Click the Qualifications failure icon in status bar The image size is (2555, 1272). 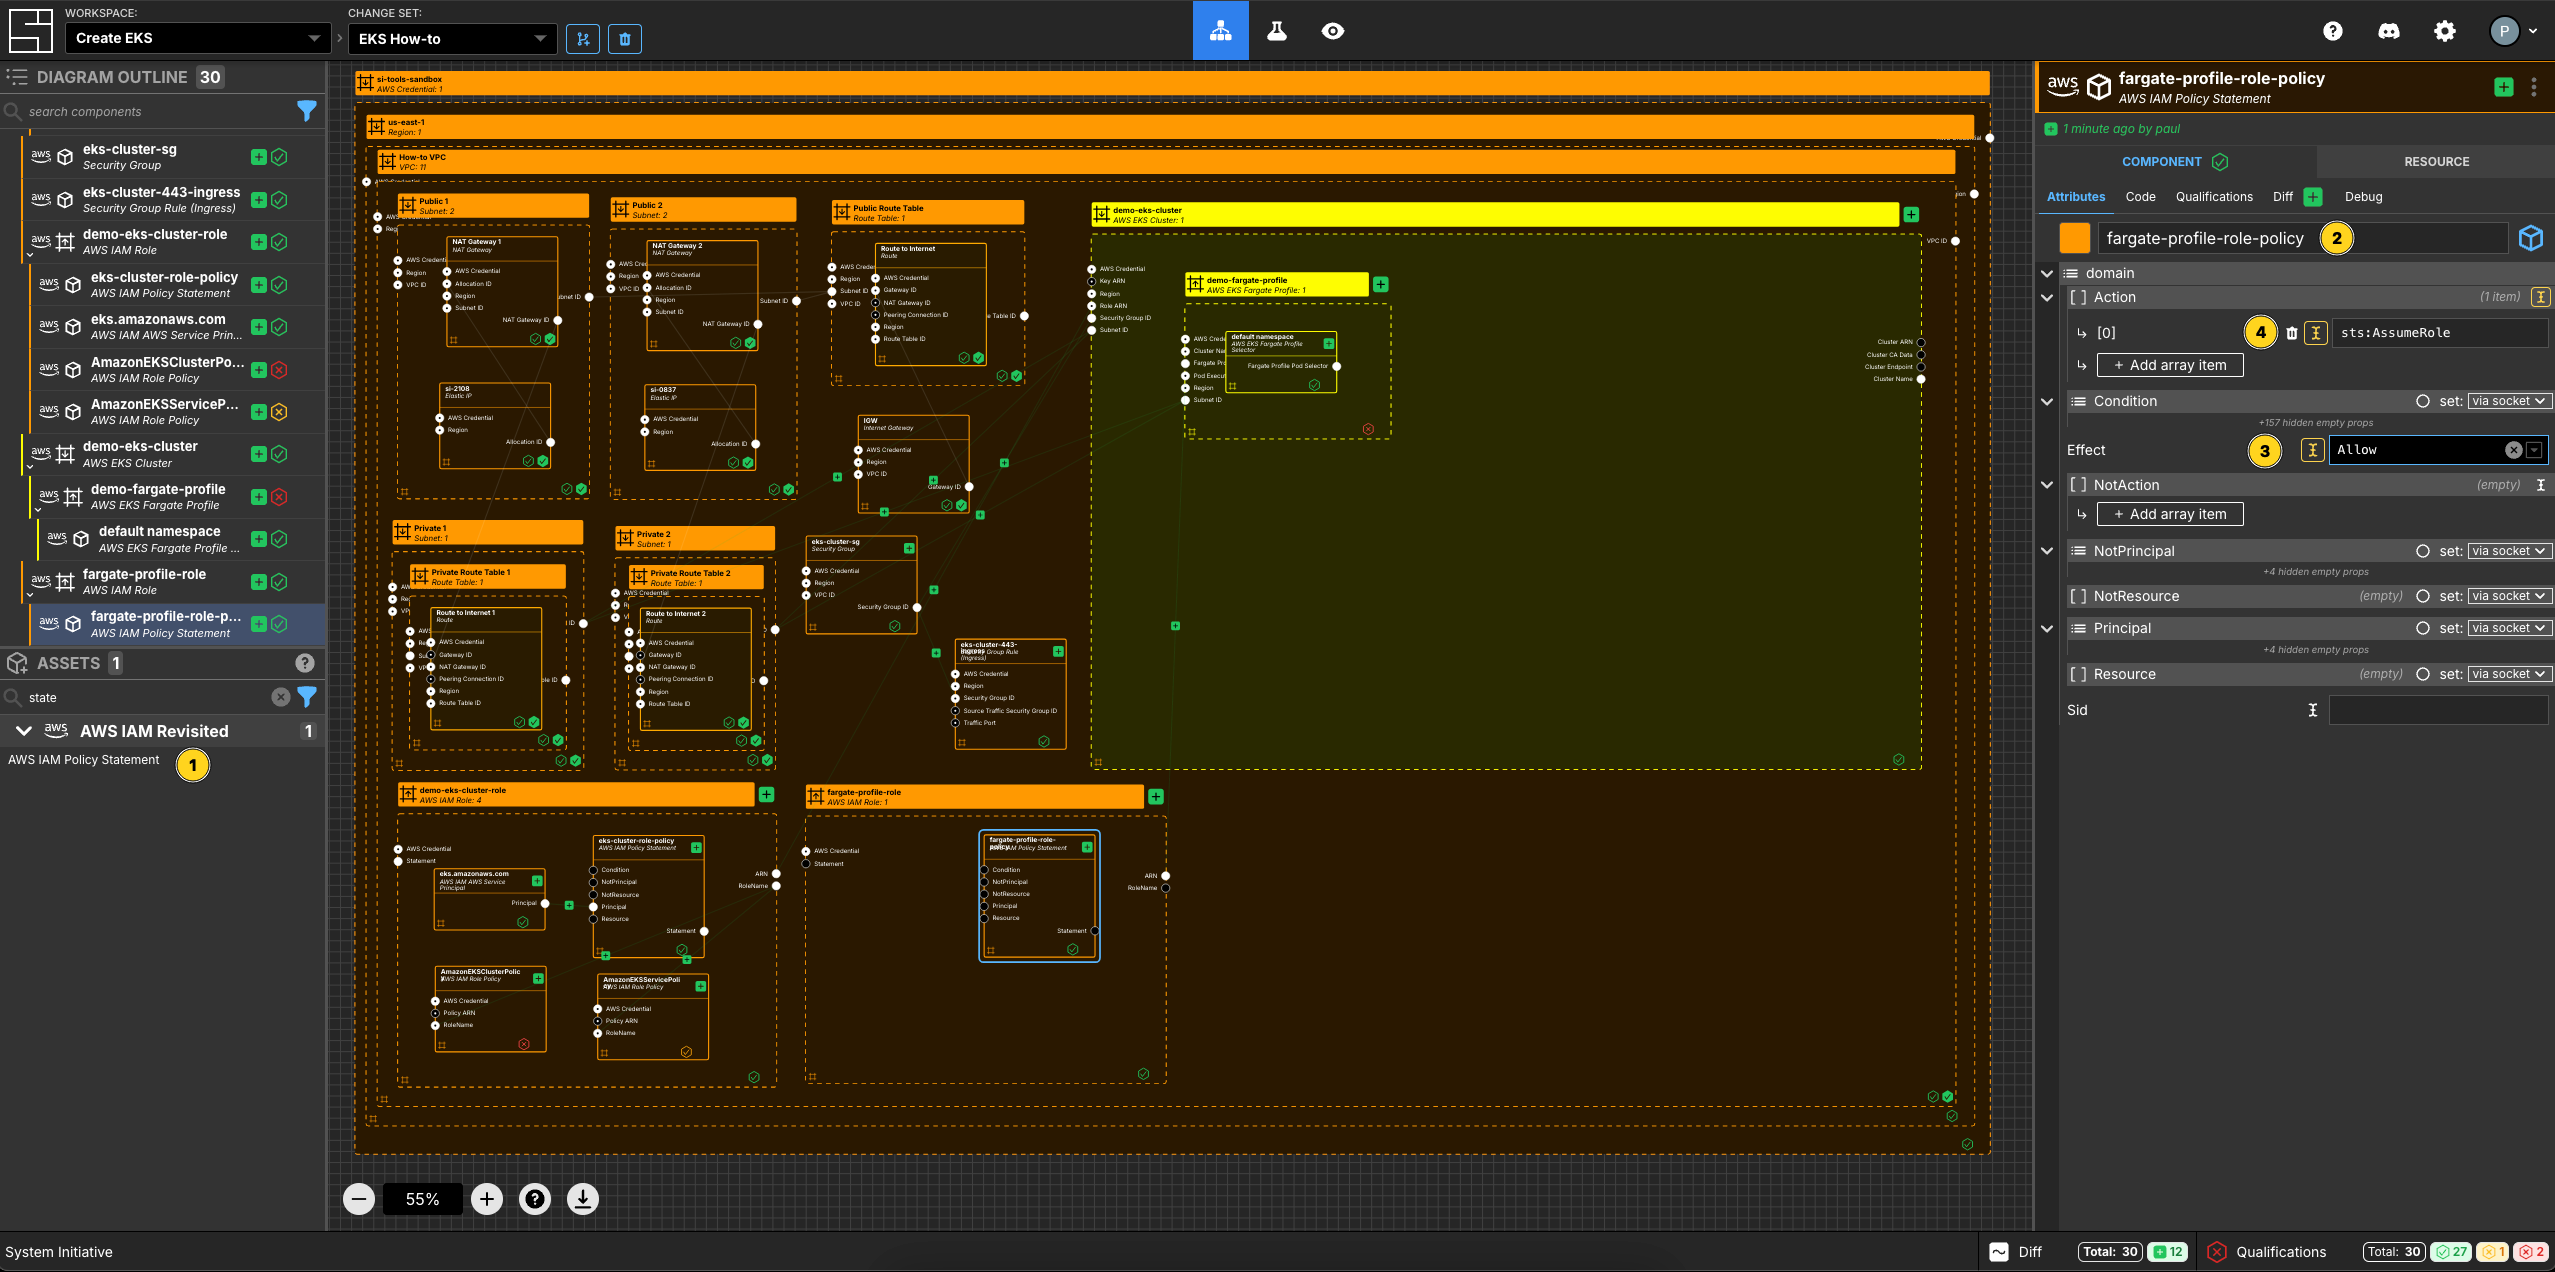(x=2217, y=1252)
